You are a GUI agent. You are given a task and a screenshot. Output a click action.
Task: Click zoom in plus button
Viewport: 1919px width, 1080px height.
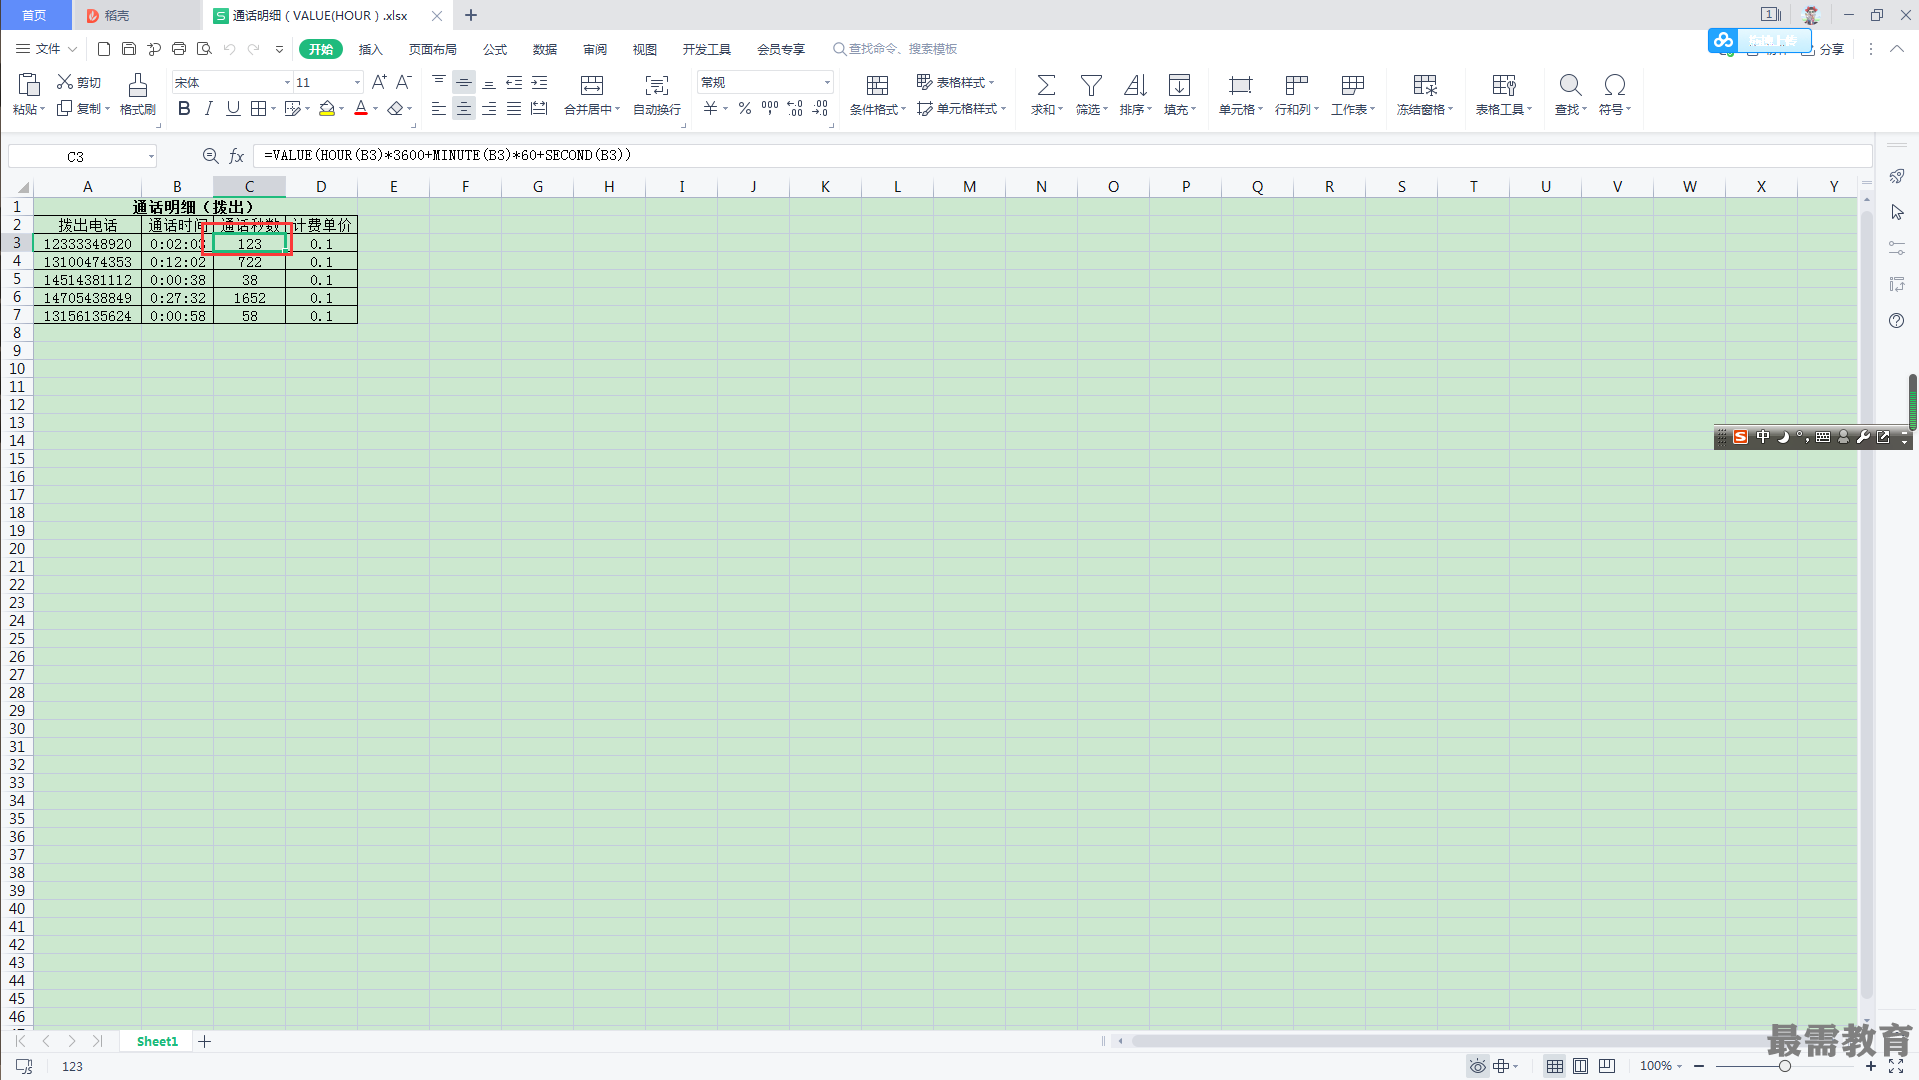[x=1871, y=1066]
